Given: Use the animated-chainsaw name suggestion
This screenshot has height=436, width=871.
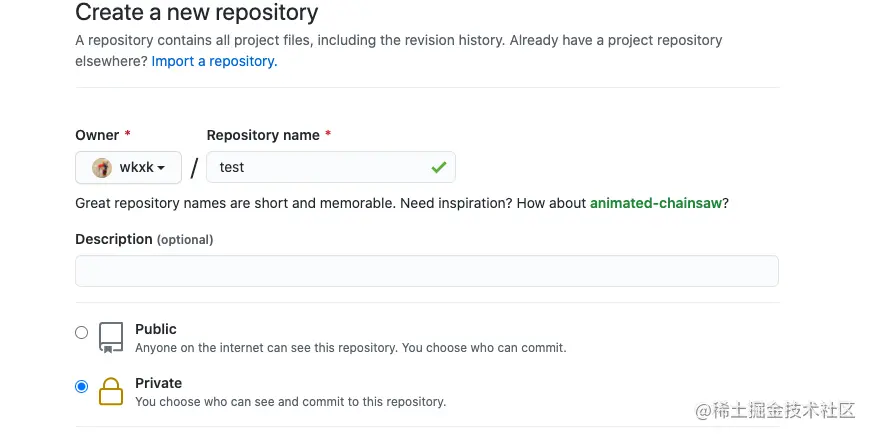Looking at the screenshot, I should tap(655, 203).
